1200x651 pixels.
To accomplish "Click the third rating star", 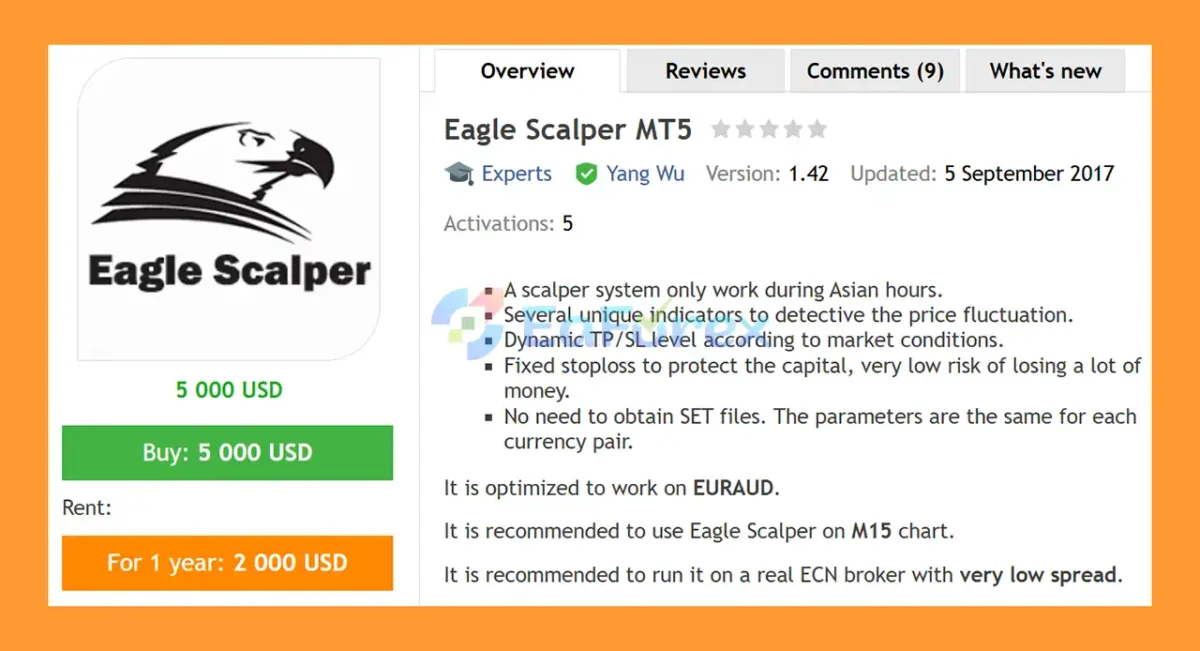I will tap(769, 129).
